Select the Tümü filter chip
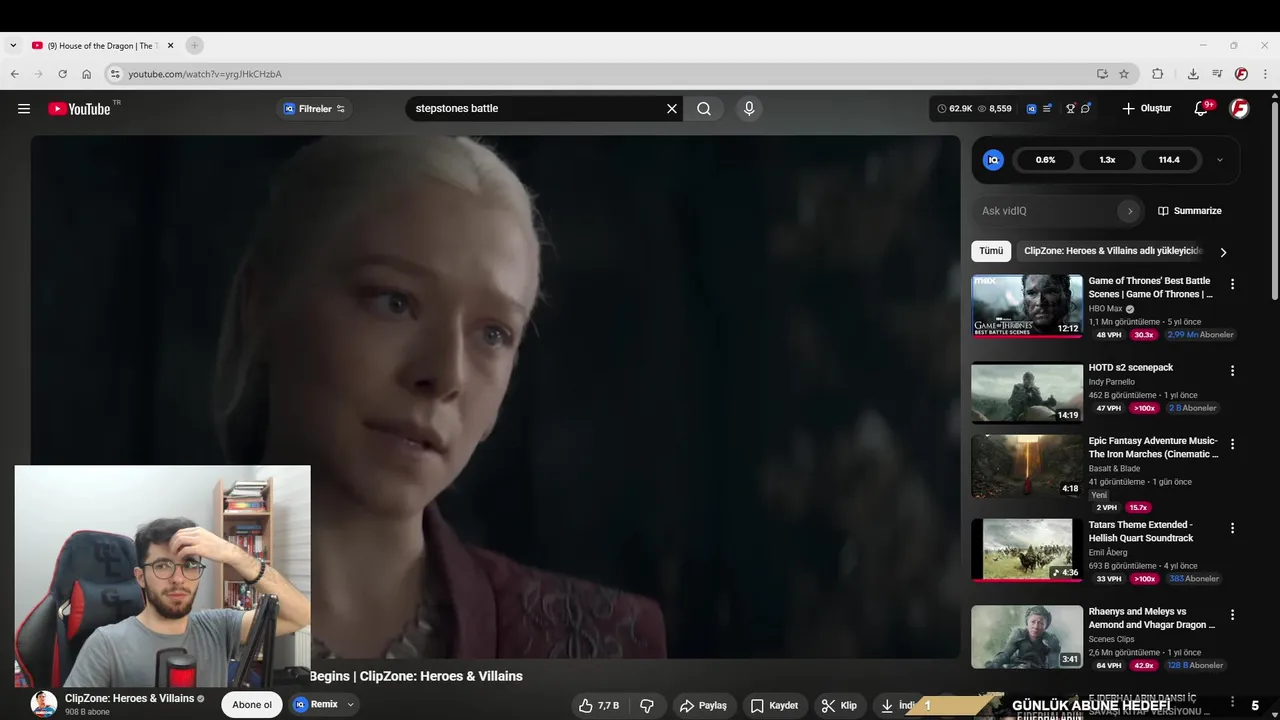The image size is (1280, 720). pyautogui.click(x=991, y=251)
